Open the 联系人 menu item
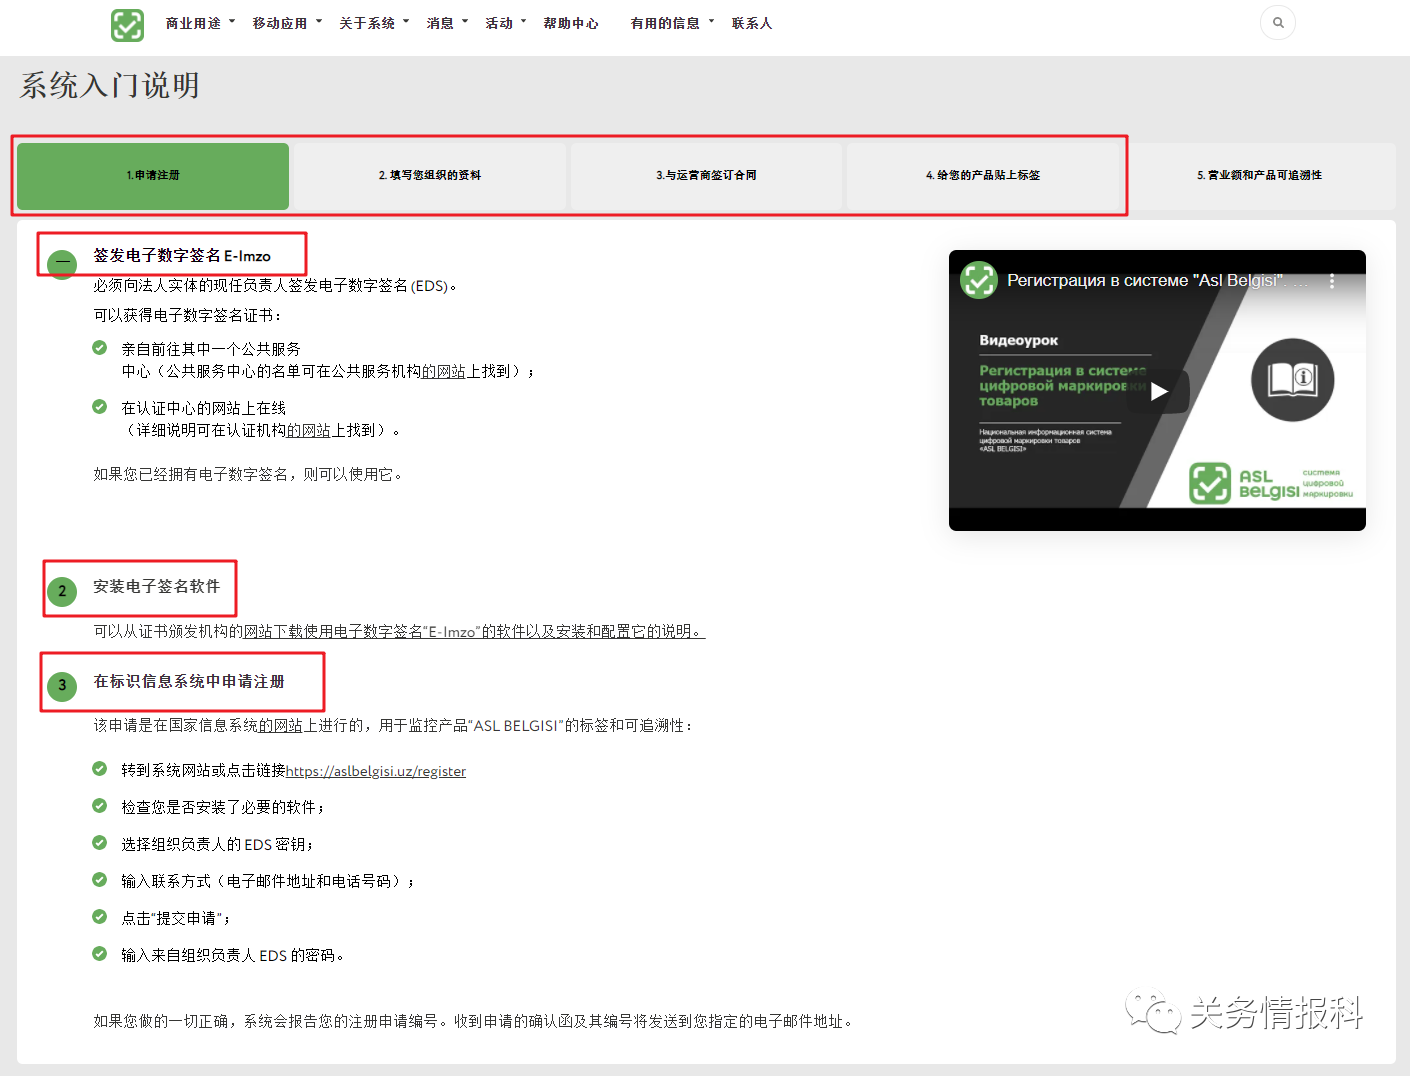Image resolution: width=1410 pixels, height=1076 pixels. pos(752,23)
